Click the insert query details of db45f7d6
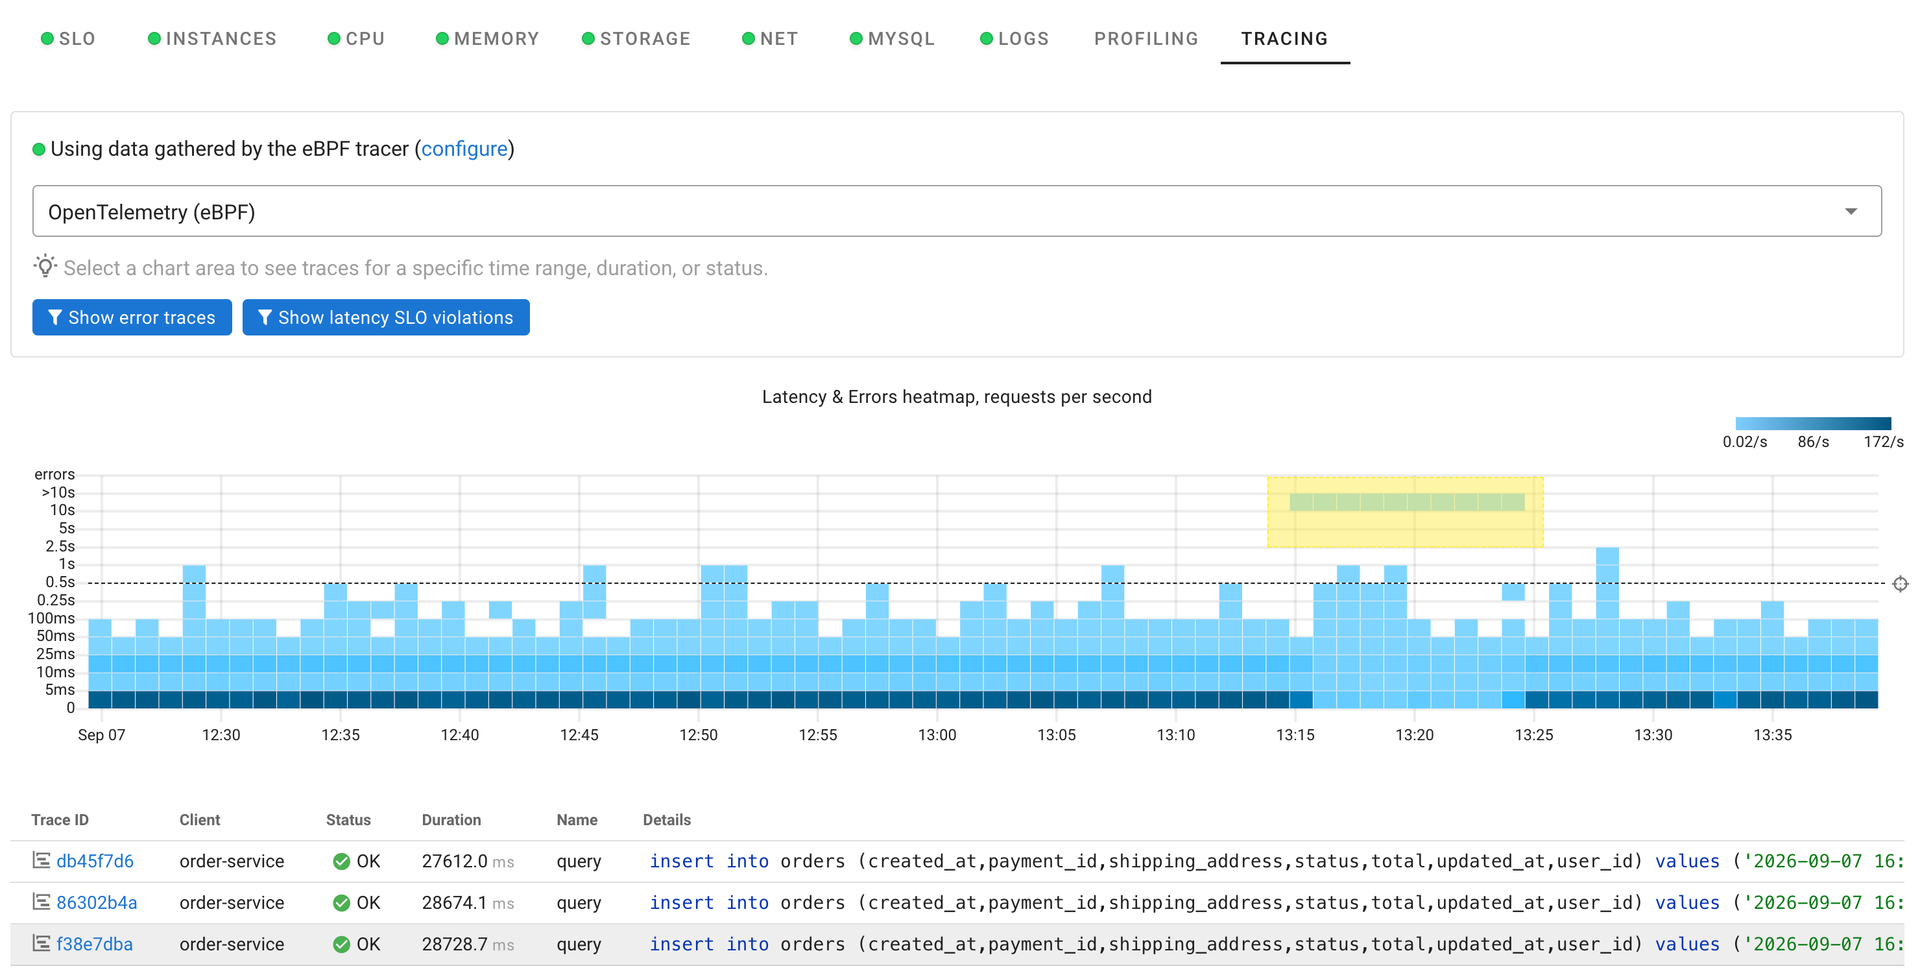The height and width of the screenshot is (968, 1920). (x=1276, y=861)
